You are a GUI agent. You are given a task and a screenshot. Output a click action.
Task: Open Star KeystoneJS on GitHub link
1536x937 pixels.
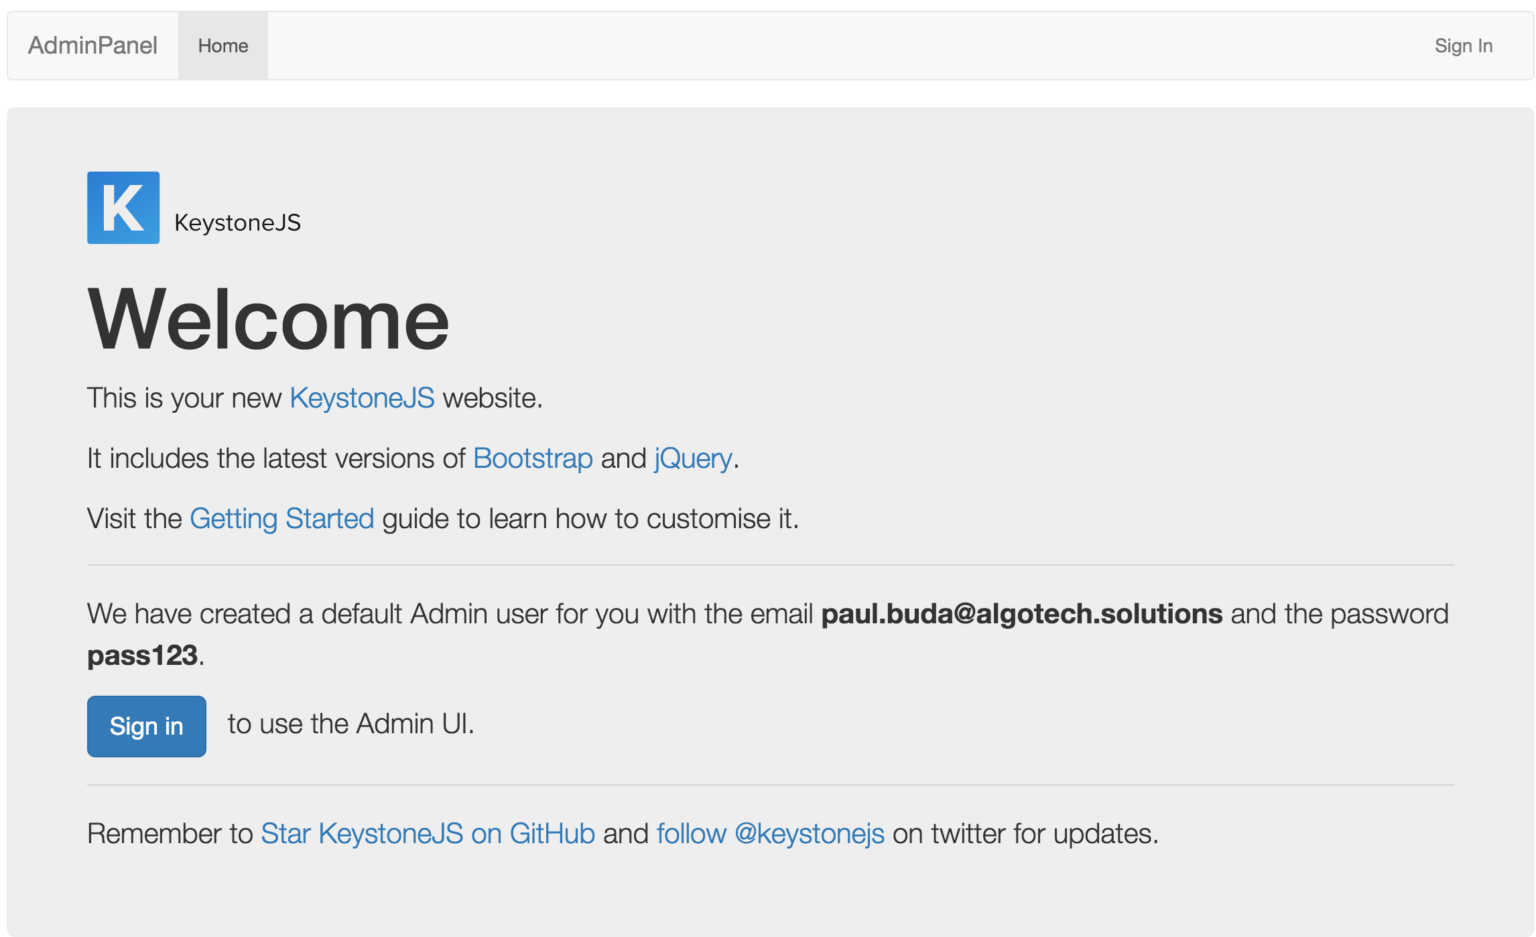coord(428,834)
